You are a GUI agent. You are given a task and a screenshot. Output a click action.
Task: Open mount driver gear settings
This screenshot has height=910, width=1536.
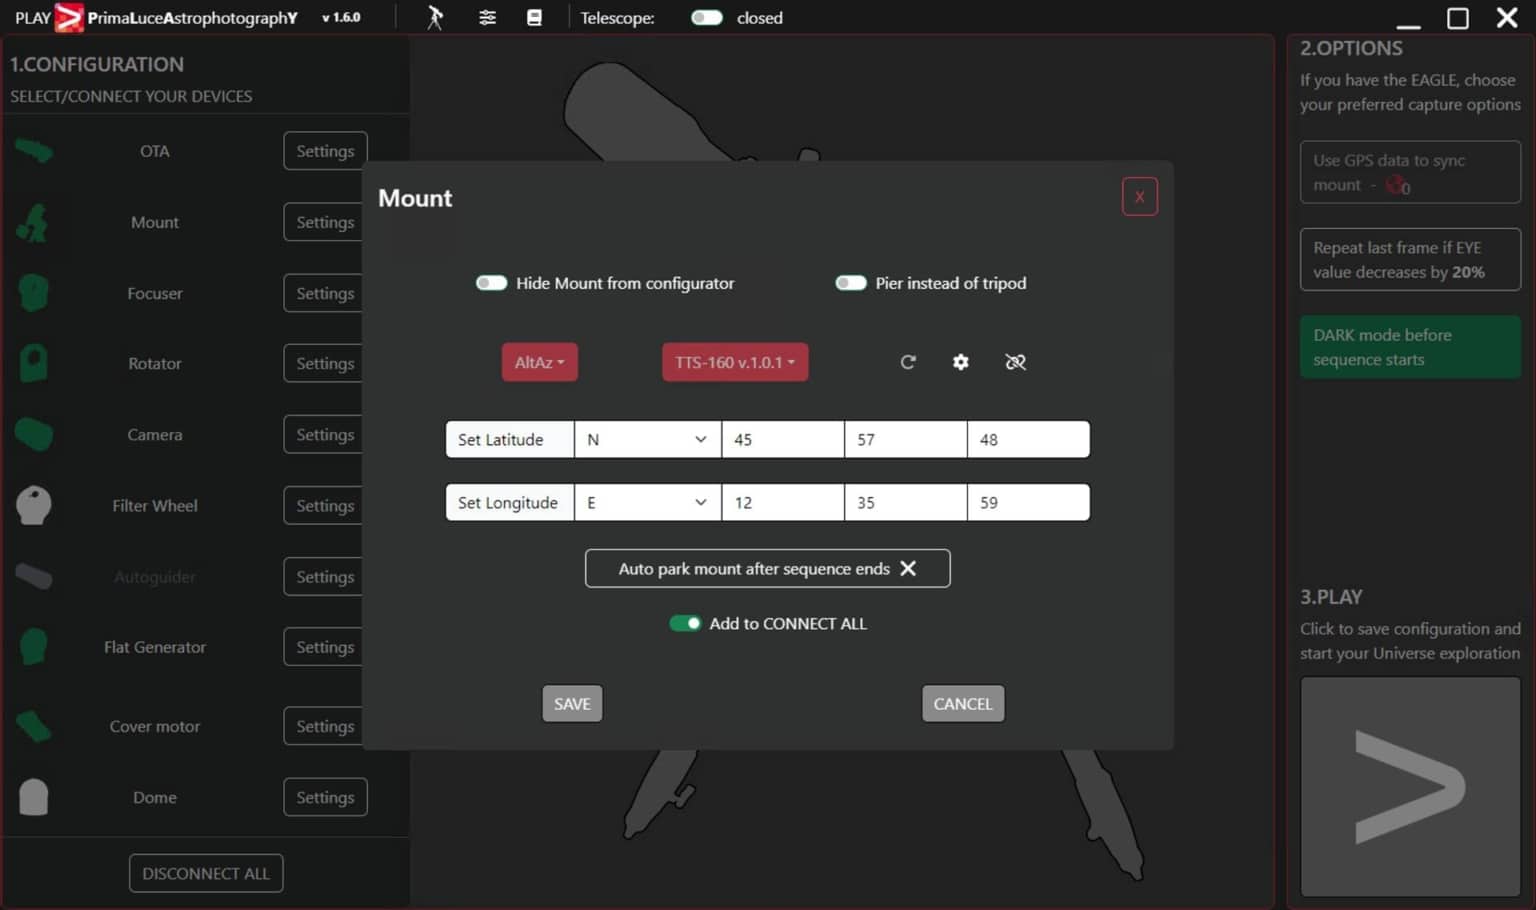960,362
